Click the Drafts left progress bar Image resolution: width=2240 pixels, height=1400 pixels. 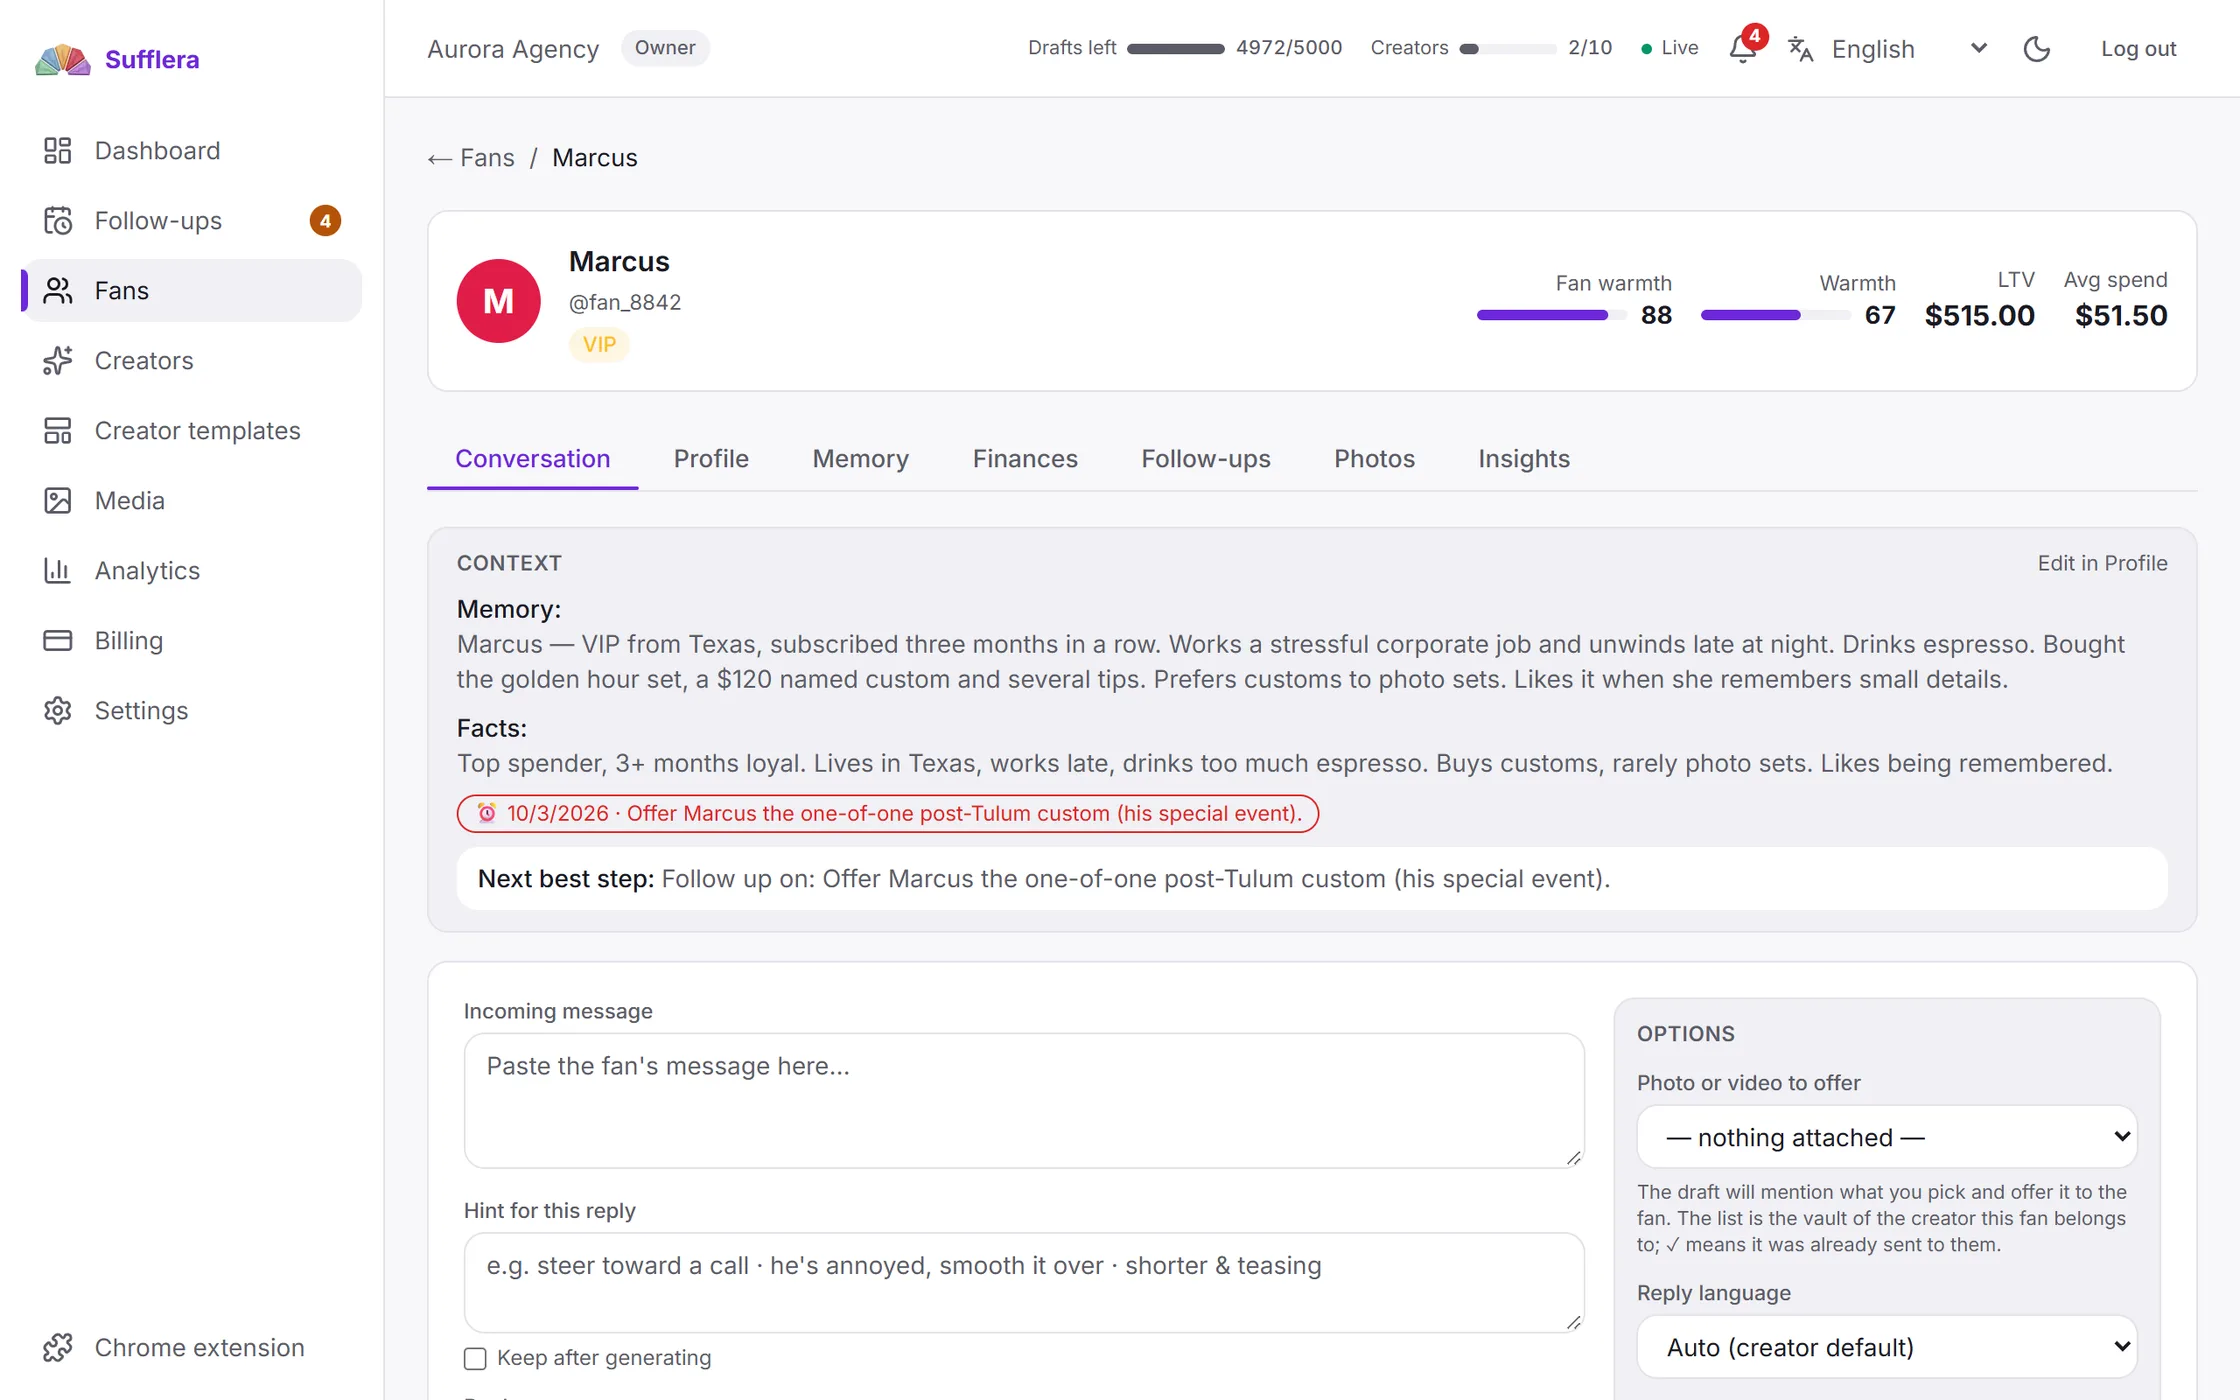click(1176, 49)
